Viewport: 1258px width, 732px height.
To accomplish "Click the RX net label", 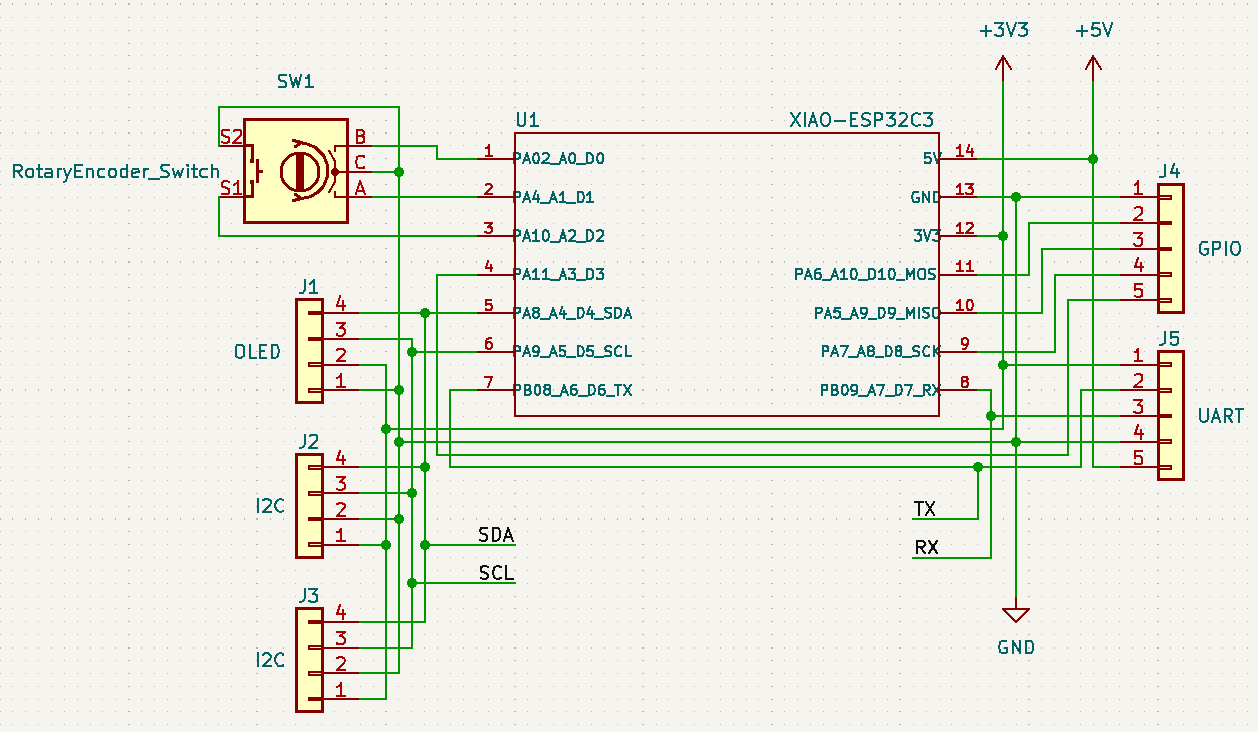I will tap(925, 548).
